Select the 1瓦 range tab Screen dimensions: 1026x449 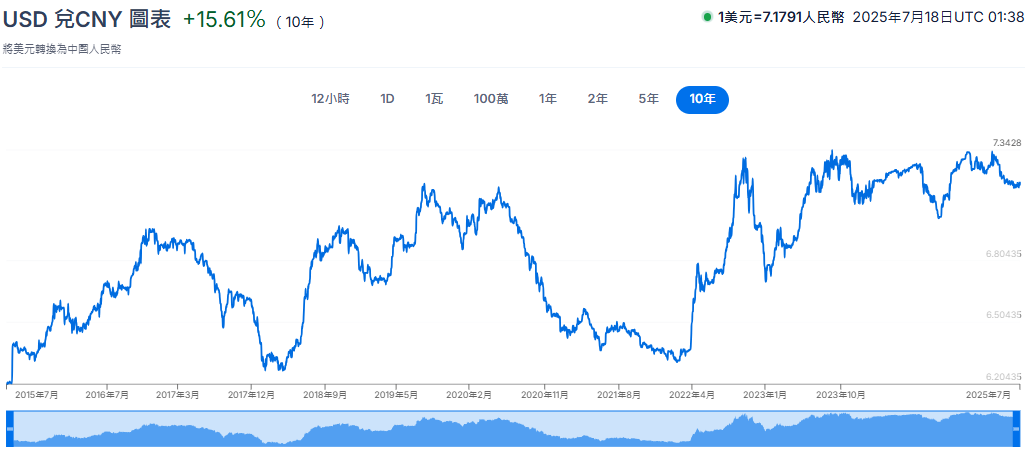(434, 99)
